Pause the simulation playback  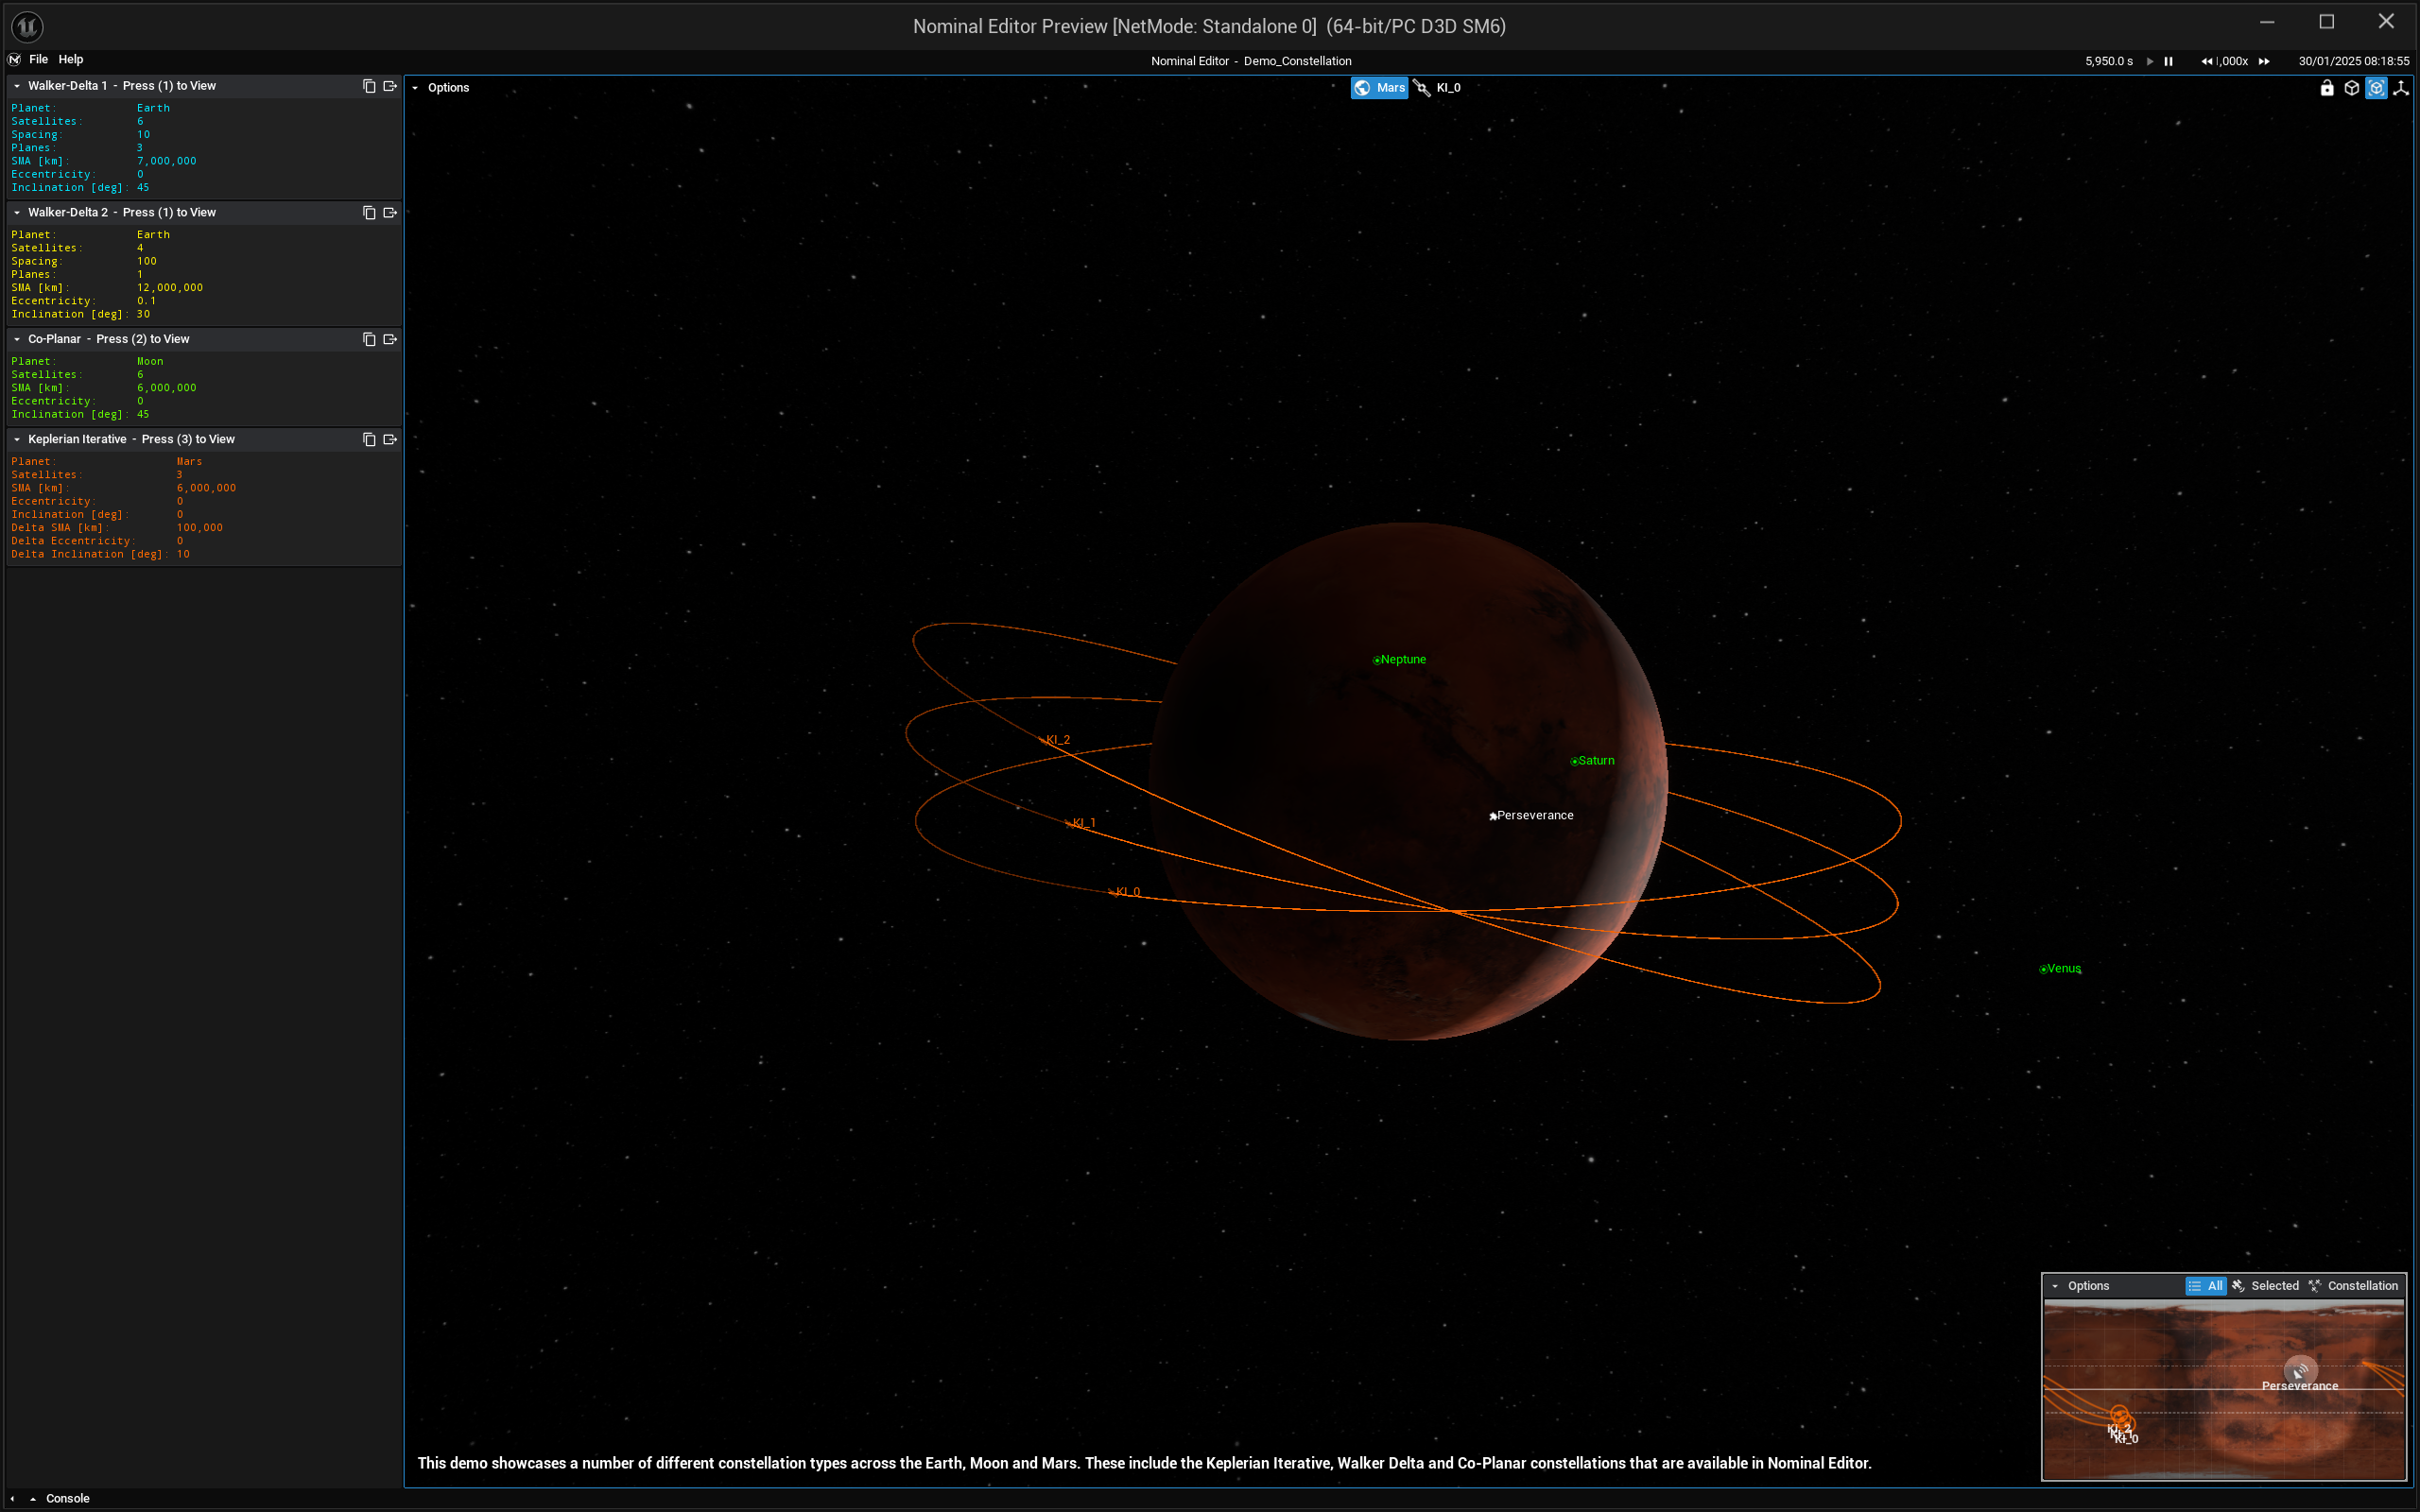point(2168,61)
